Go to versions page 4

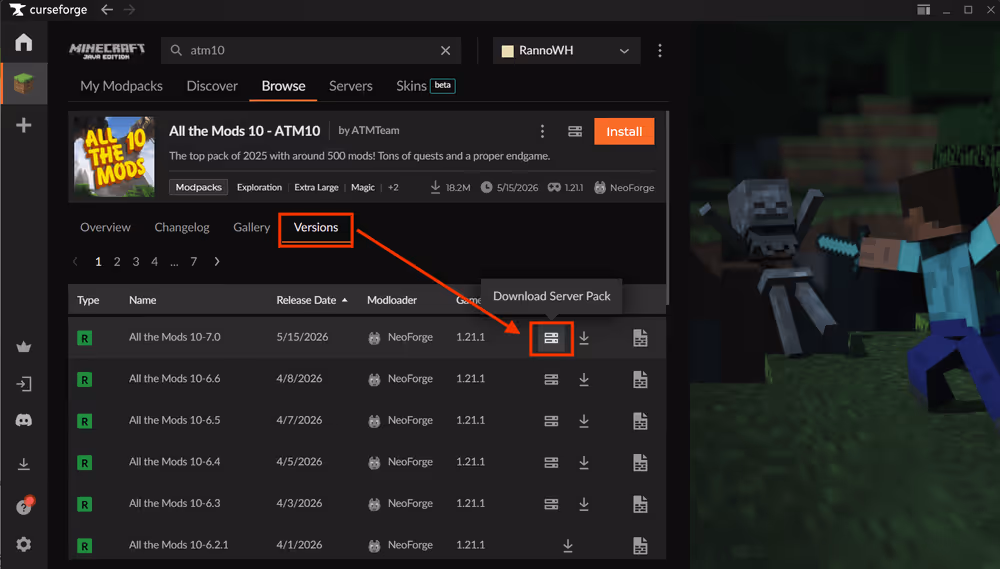click(154, 262)
